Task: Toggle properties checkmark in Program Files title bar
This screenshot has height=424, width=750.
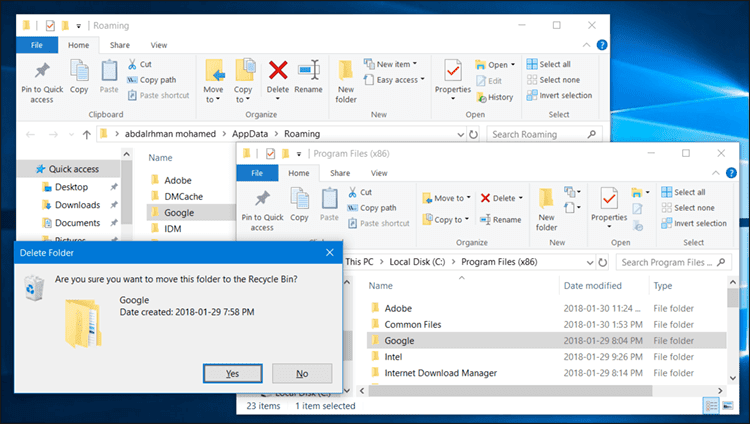Action: click(x=270, y=154)
